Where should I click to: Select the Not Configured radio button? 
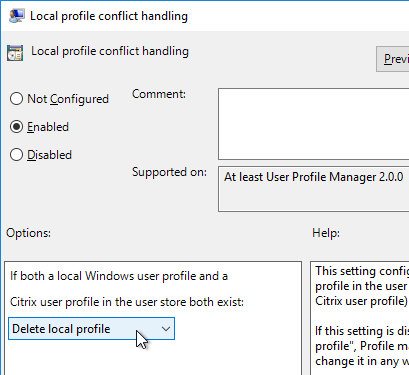(x=16, y=99)
